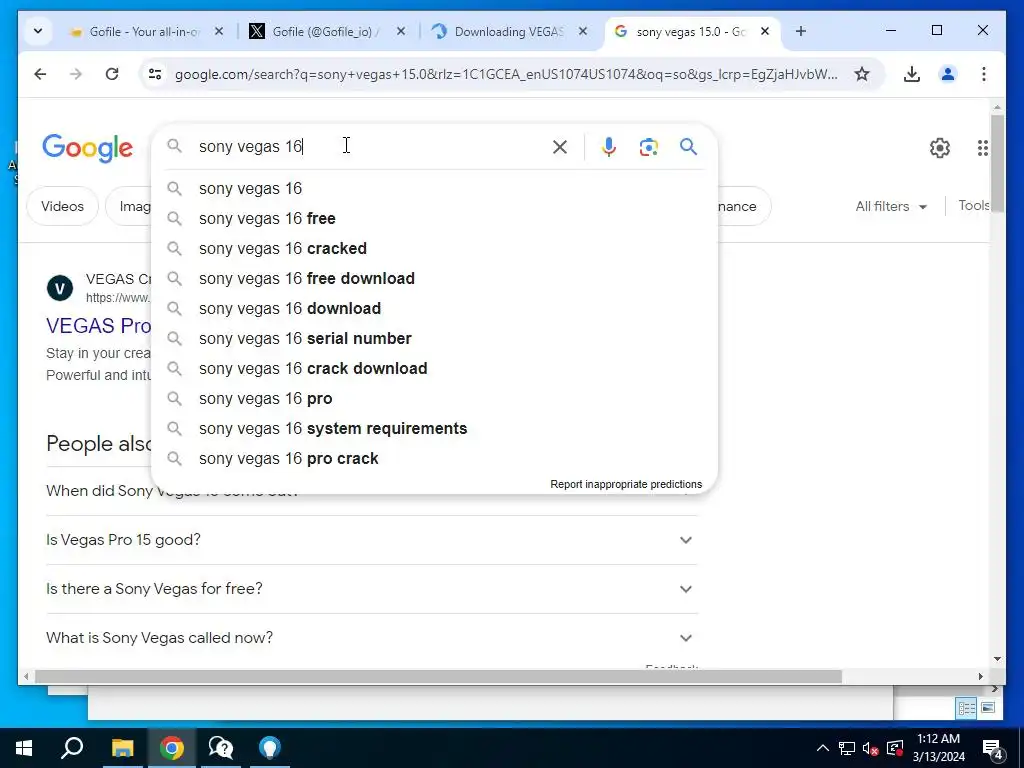Close the Gofile (@Gofile_io) tab
1024x768 pixels.
[401, 31]
